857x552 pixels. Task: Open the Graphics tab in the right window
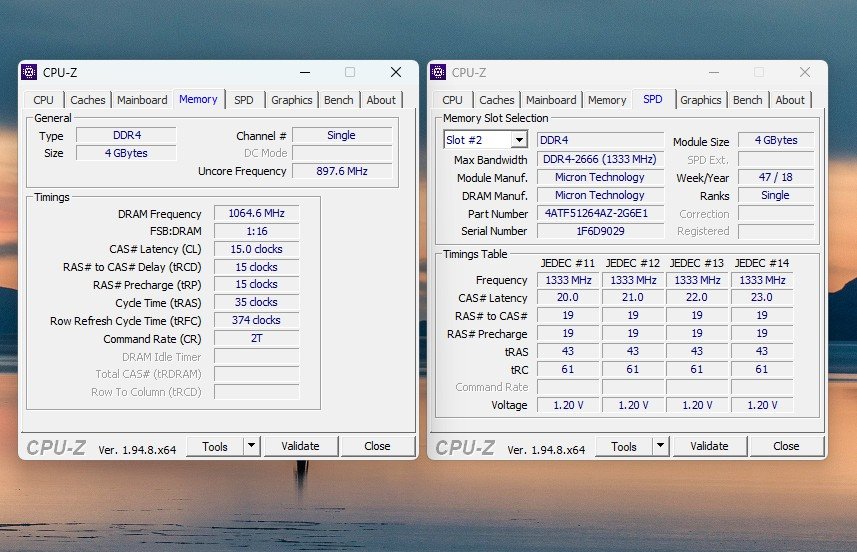(701, 100)
